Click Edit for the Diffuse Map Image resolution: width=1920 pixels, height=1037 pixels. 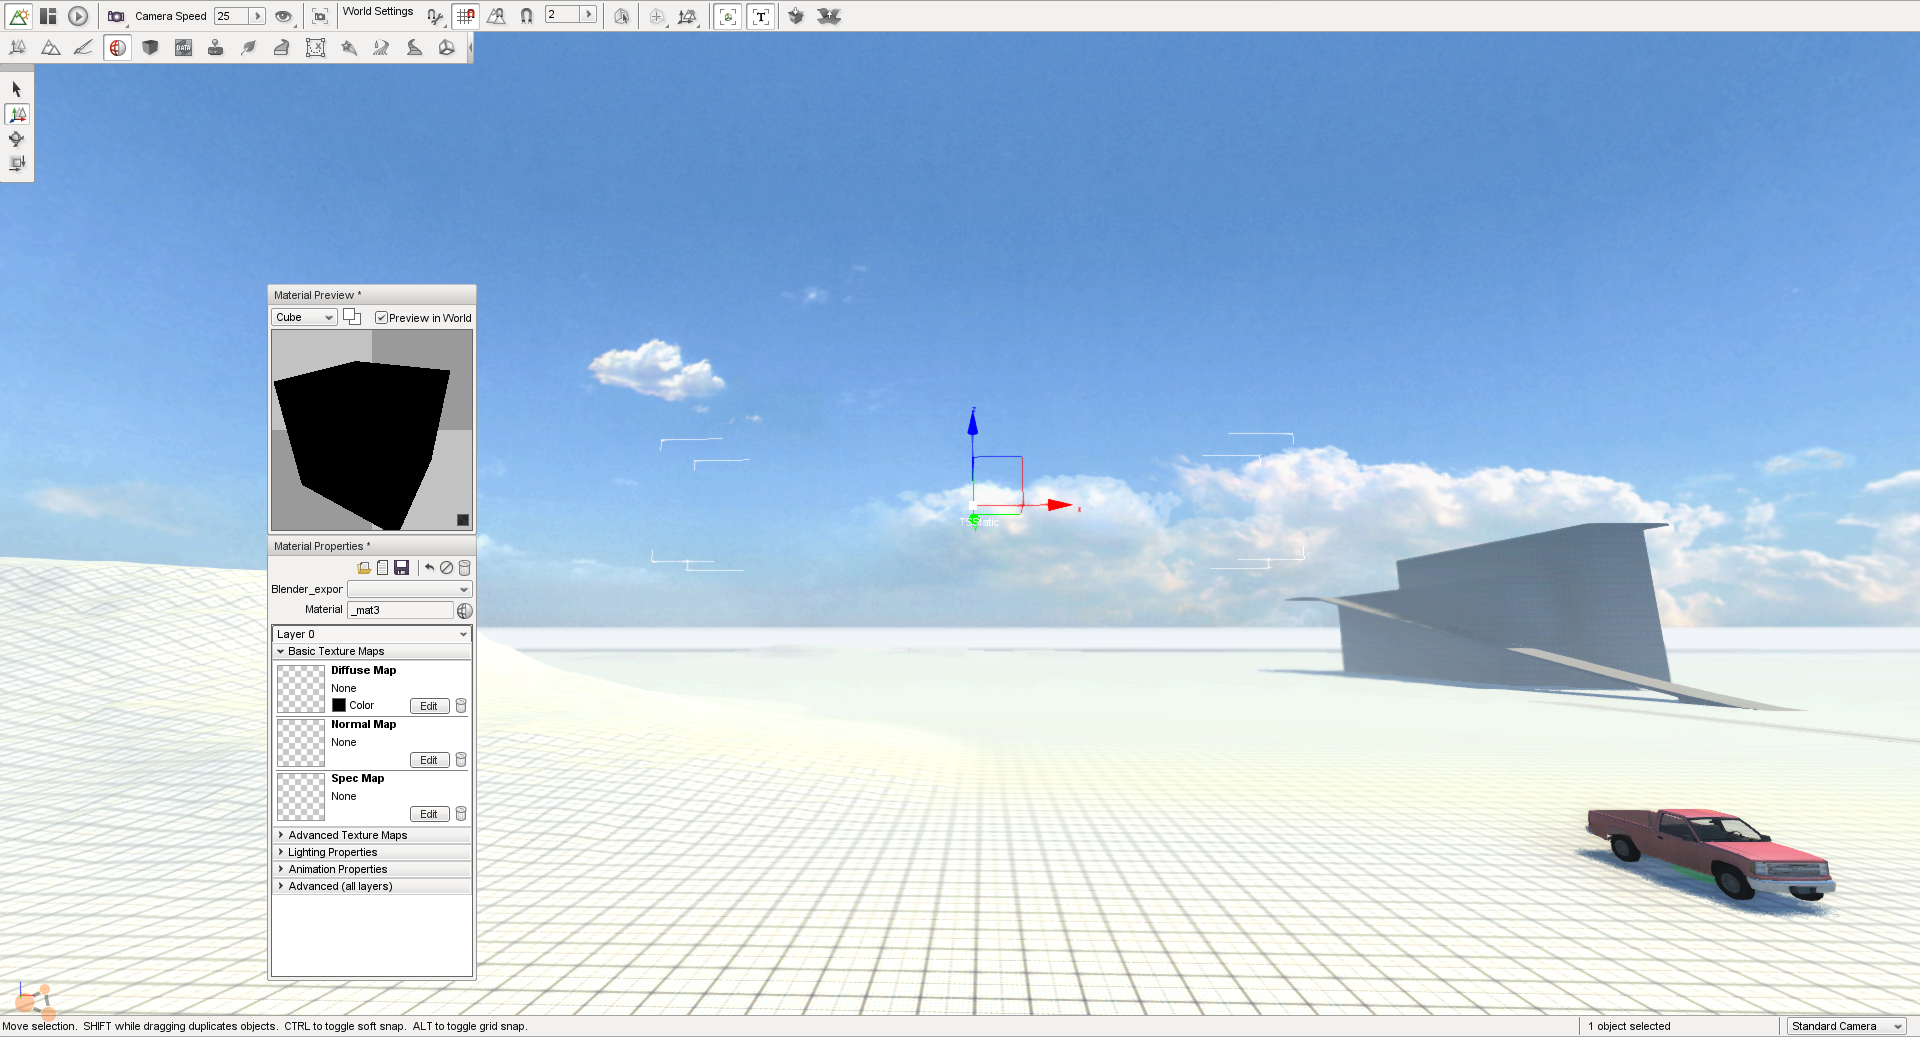point(429,706)
